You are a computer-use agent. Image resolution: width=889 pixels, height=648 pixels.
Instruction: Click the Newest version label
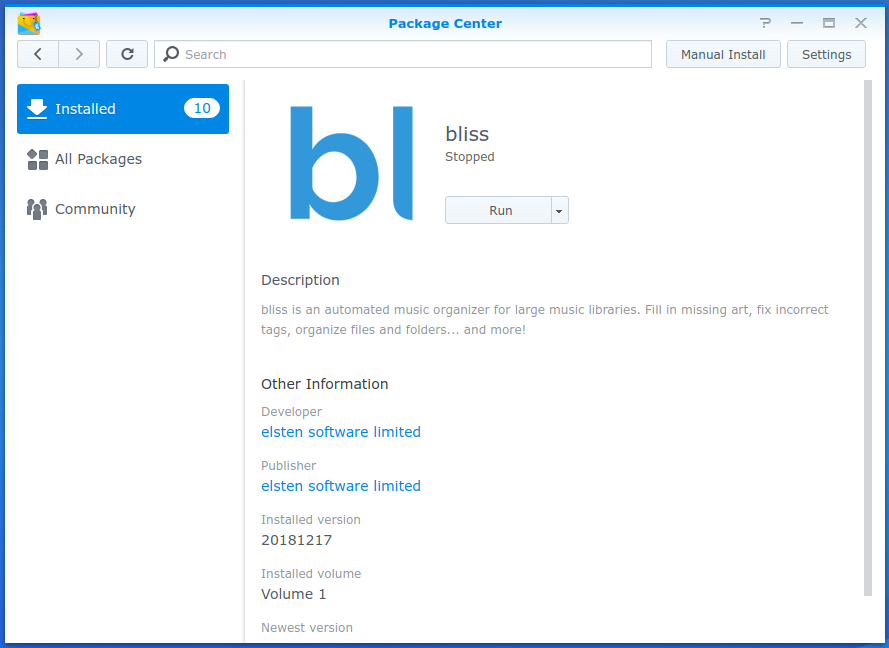click(x=307, y=628)
